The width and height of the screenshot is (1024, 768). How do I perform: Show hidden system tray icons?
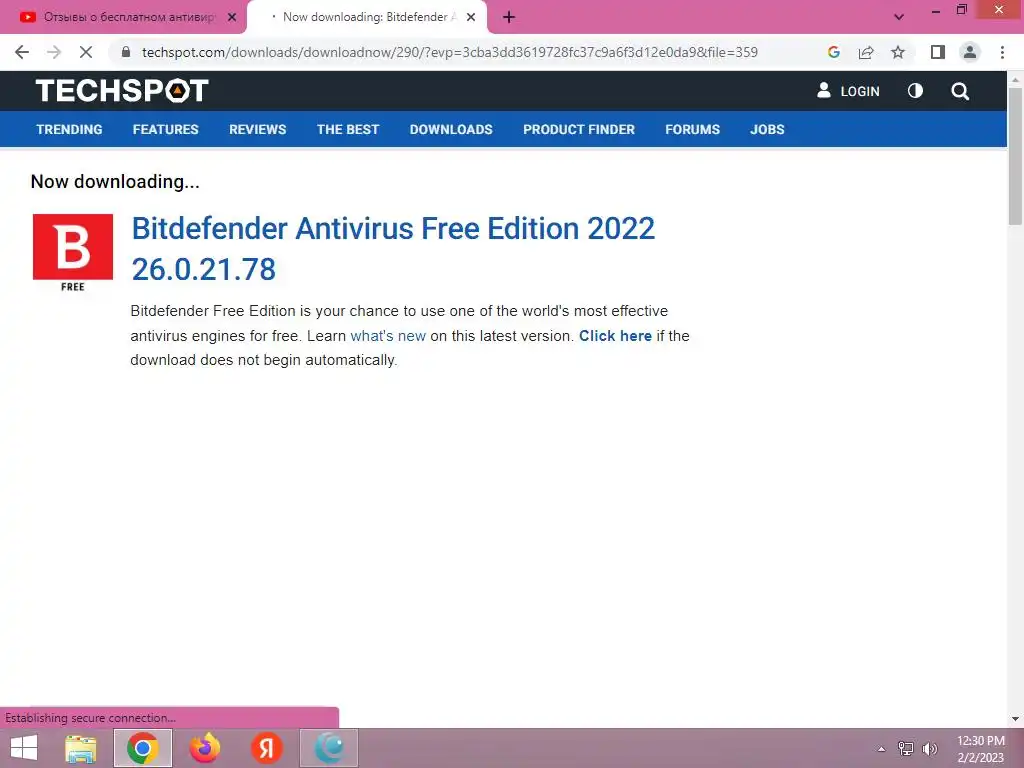(881, 749)
